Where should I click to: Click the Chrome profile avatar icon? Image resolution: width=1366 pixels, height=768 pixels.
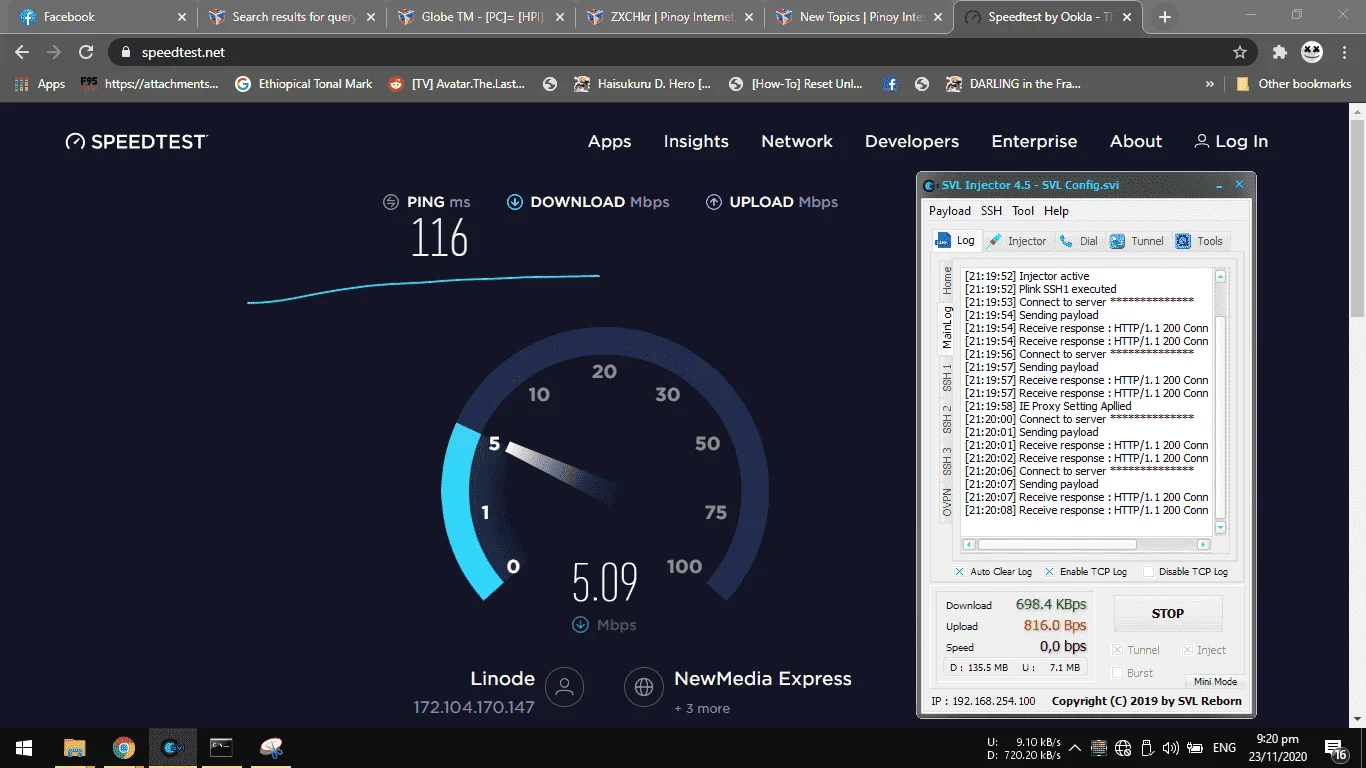(x=1312, y=52)
